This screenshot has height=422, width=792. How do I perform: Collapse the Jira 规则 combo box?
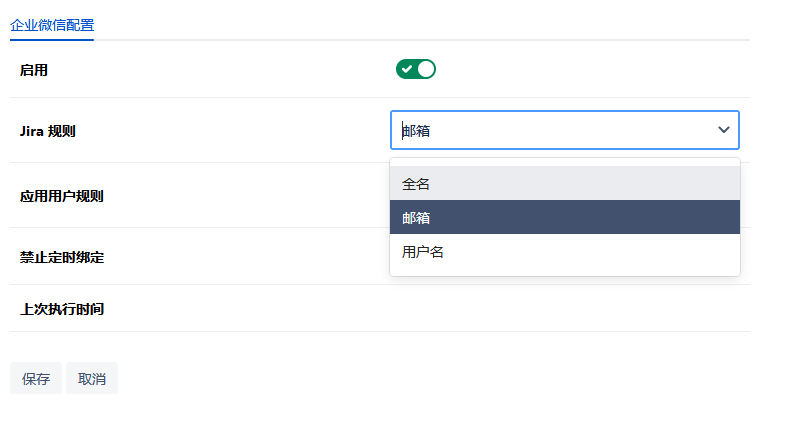[x=723, y=130]
